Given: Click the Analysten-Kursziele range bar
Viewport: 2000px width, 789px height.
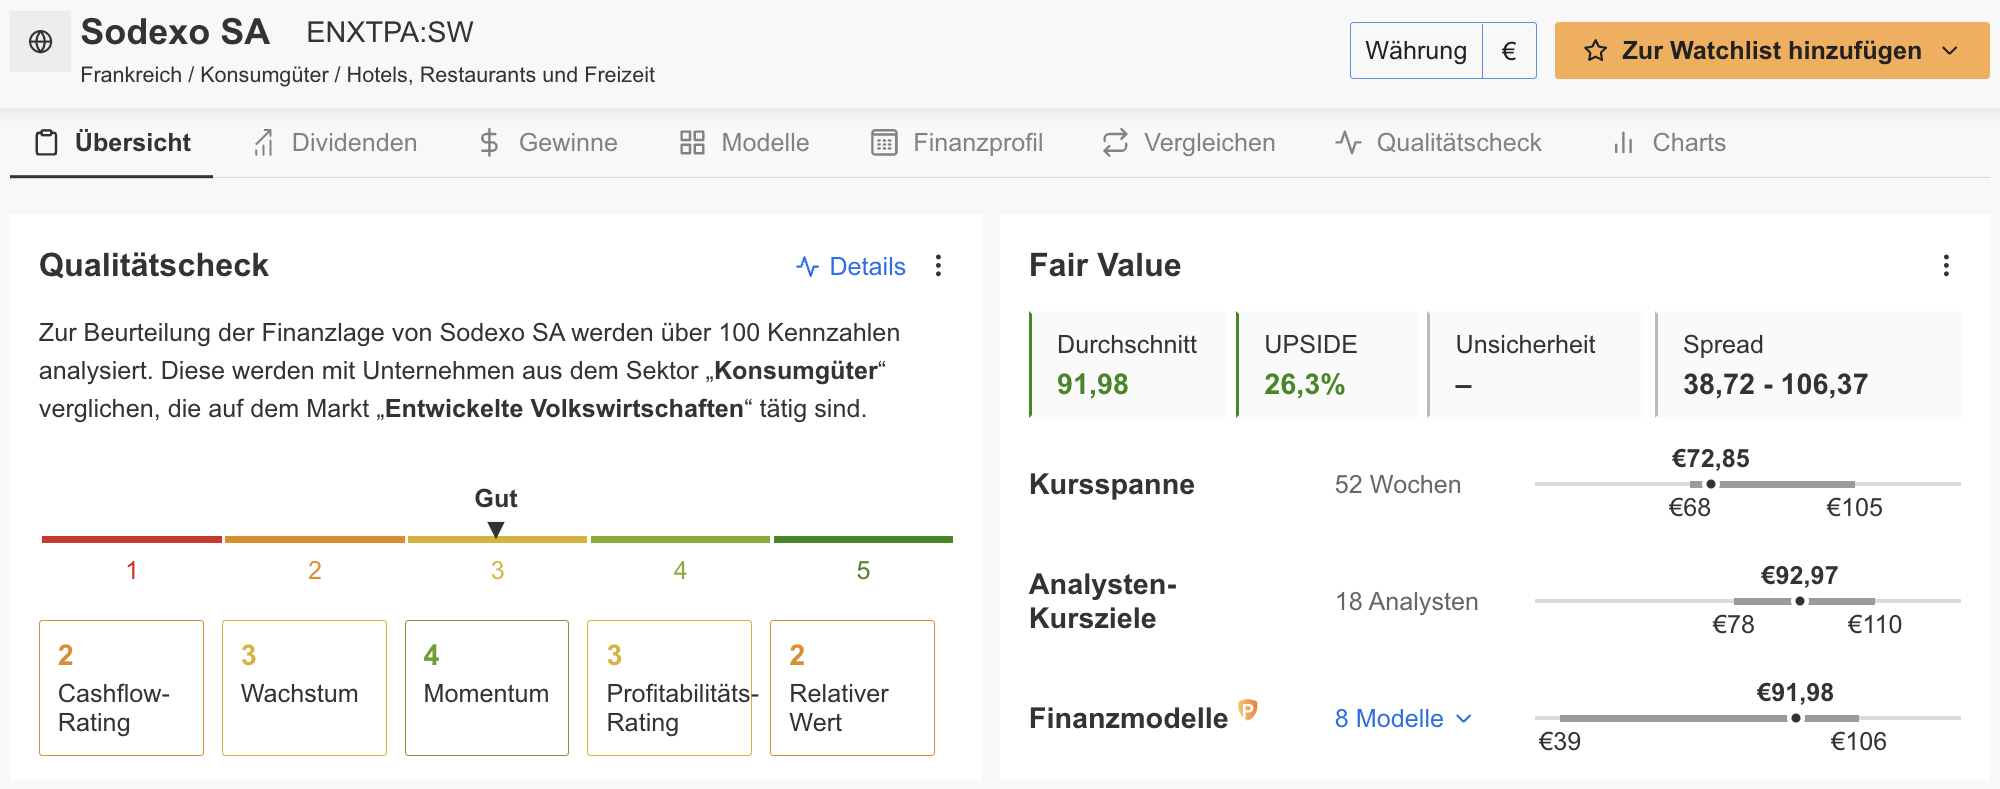Looking at the screenshot, I should [x=1748, y=601].
